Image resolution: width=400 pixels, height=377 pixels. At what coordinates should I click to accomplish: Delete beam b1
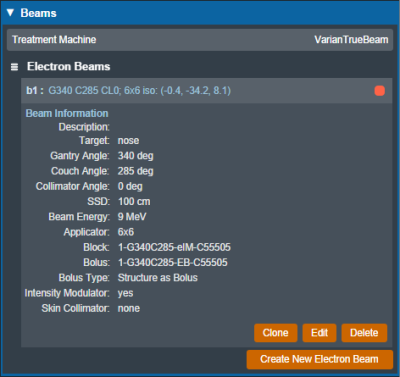[x=364, y=333]
